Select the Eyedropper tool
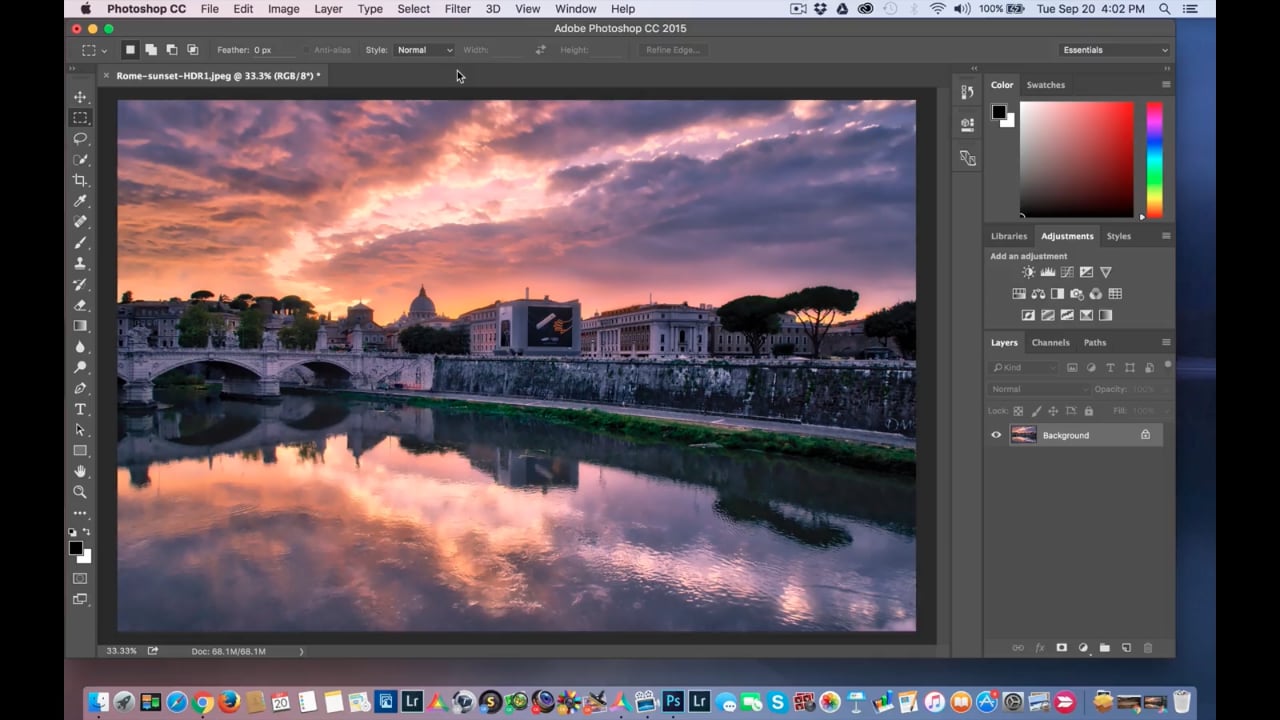The height and width of the screenshot is (720, 1280). pyautogui.click(x=80, y=201)
